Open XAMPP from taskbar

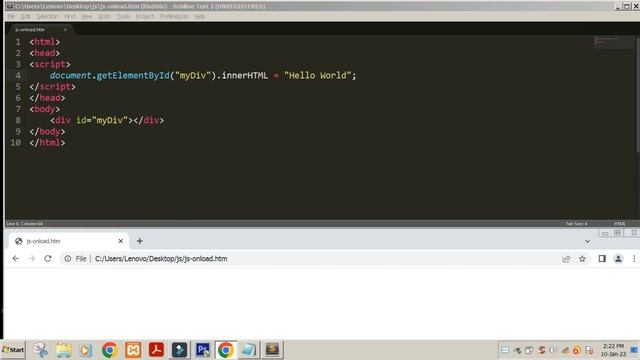133,350
